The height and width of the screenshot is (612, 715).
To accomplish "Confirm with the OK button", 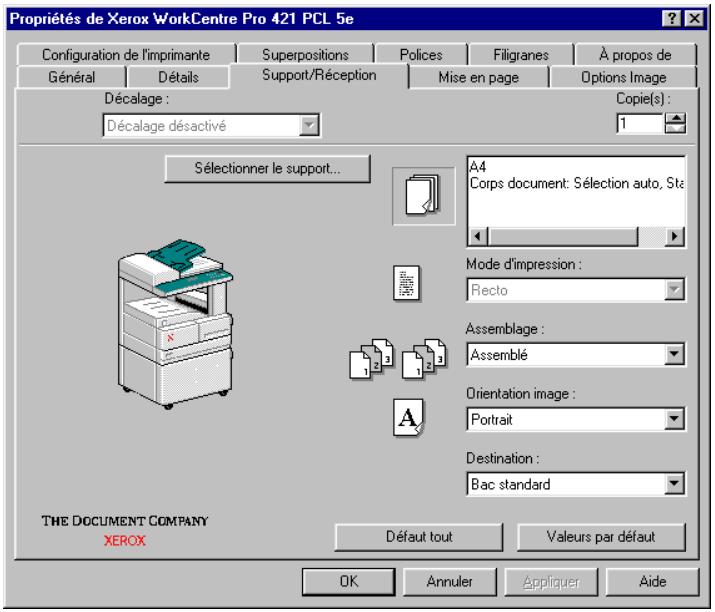I will coord(349,581).
